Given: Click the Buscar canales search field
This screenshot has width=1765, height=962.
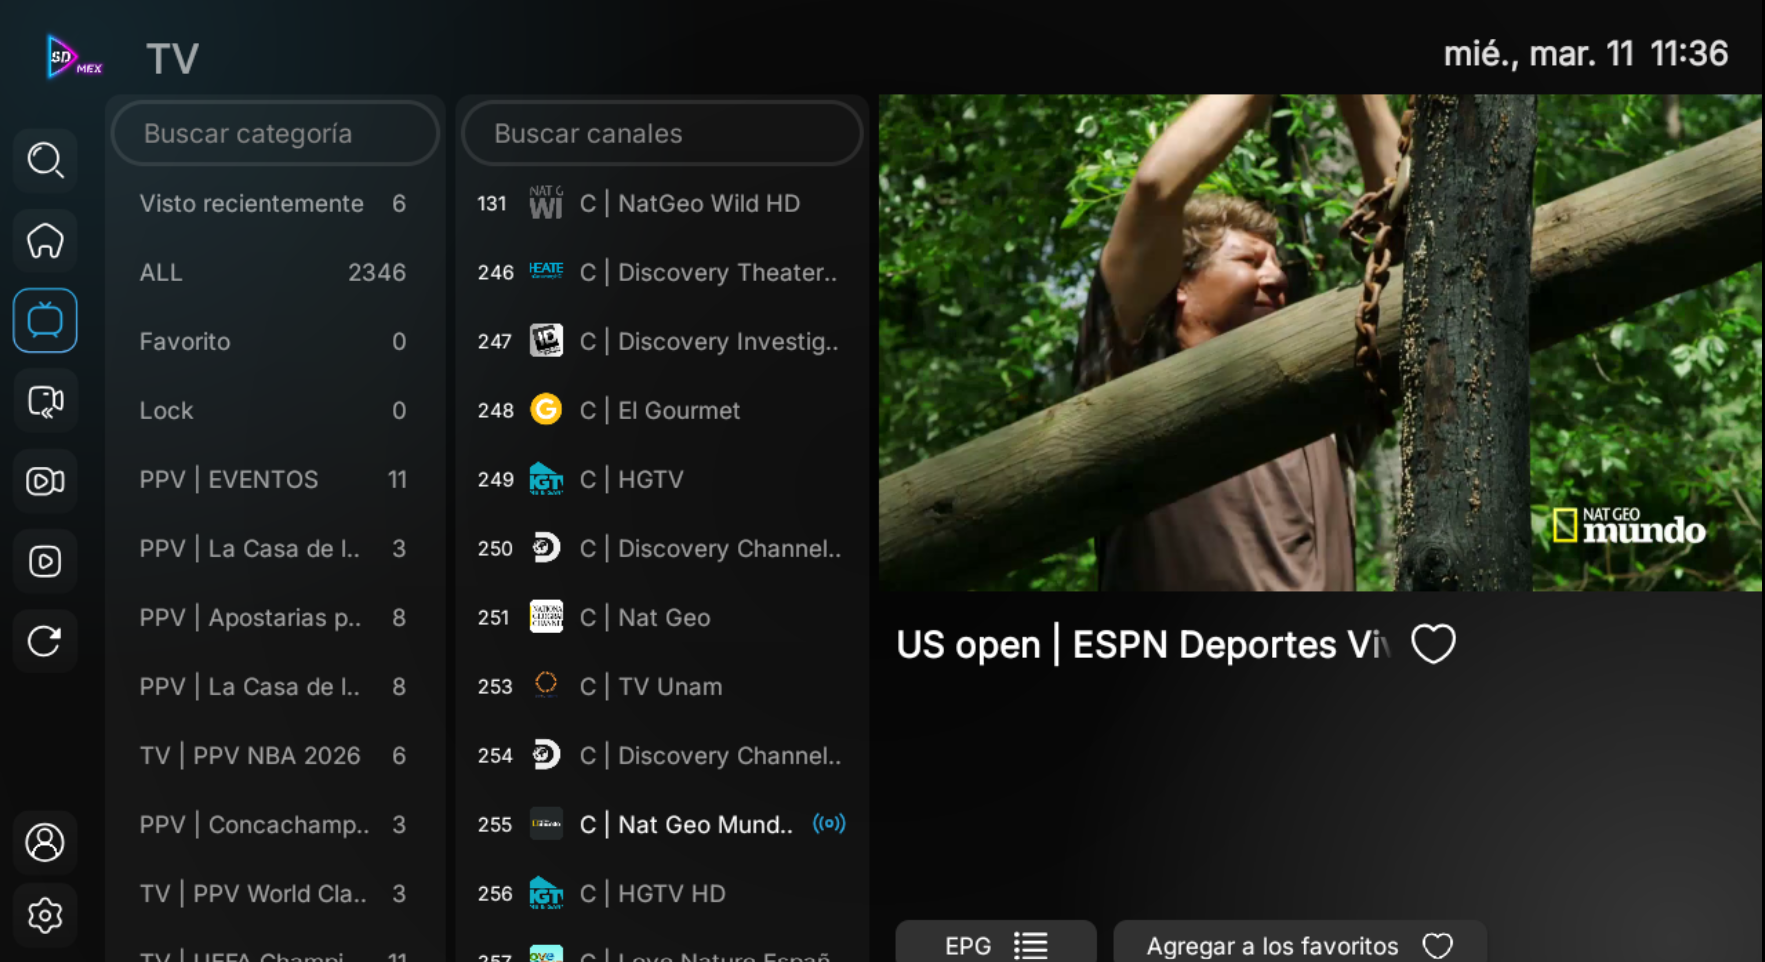Looking at the screenshot, I should coord(662,133).
